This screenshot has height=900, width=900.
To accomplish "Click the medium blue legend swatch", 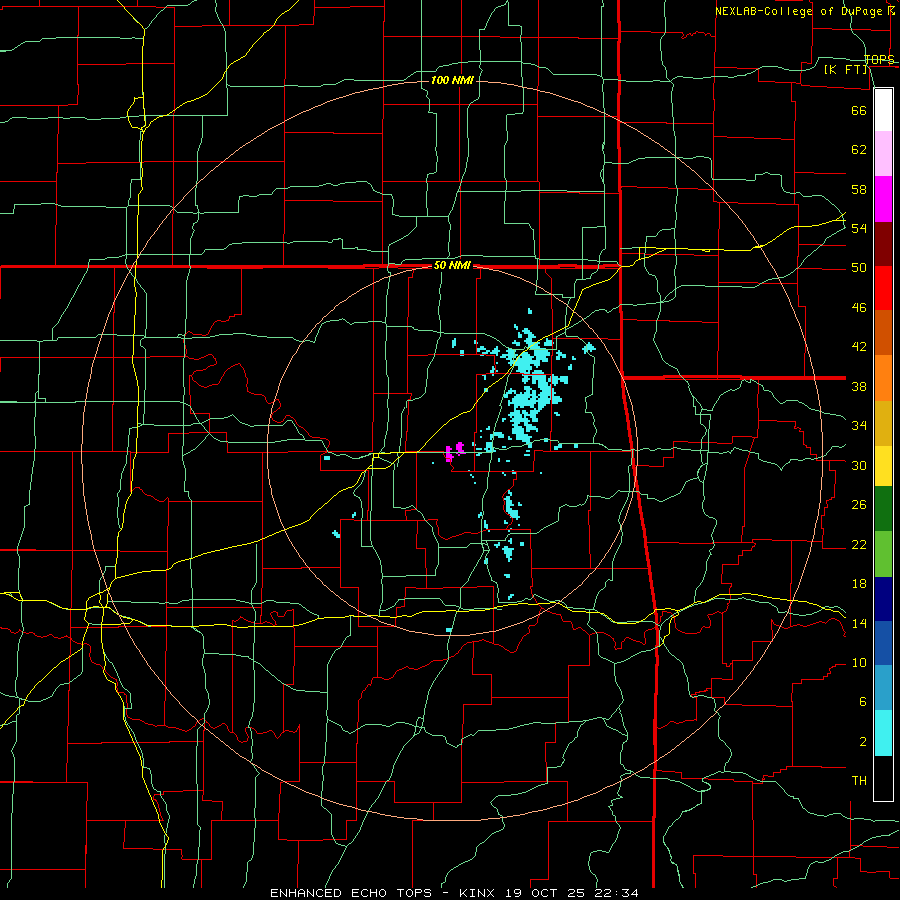I will 883,643.
